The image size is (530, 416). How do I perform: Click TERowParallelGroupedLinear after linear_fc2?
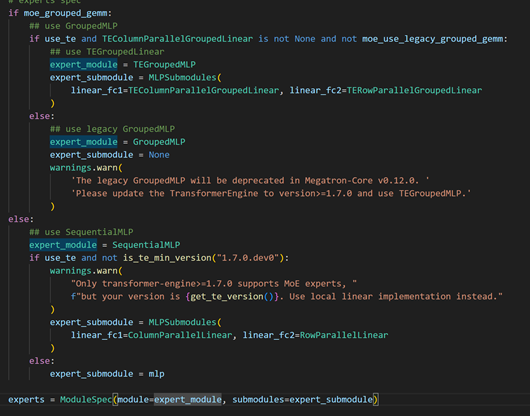[414, 91]
